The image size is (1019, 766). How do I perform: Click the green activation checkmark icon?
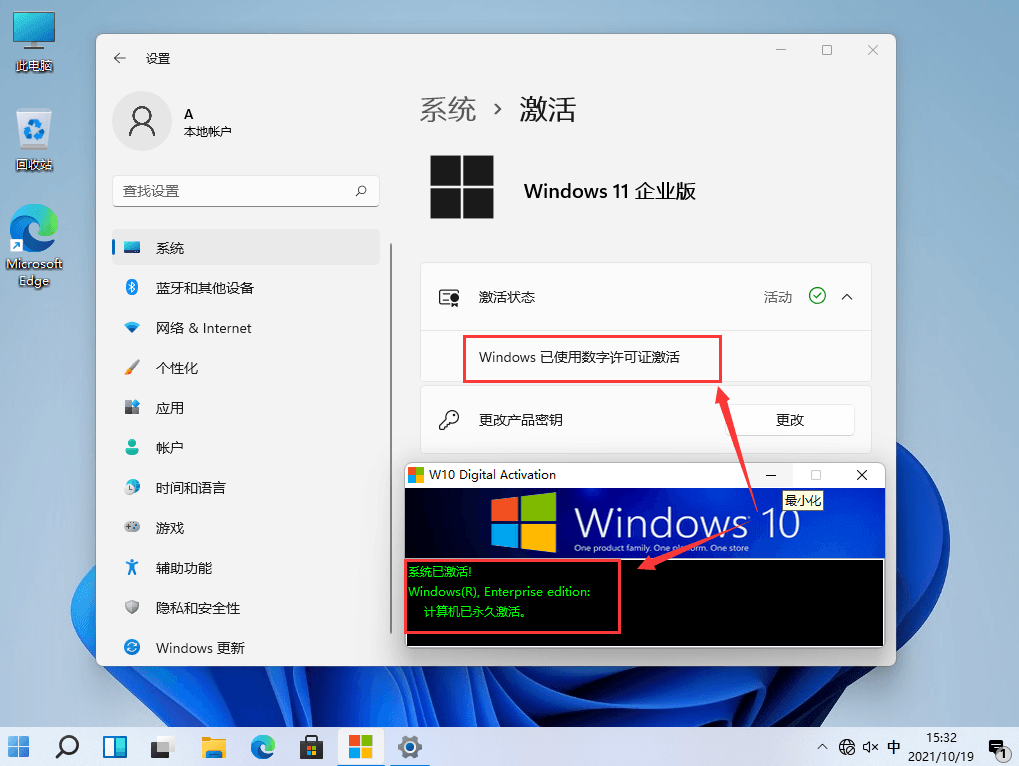pos(817,296)
